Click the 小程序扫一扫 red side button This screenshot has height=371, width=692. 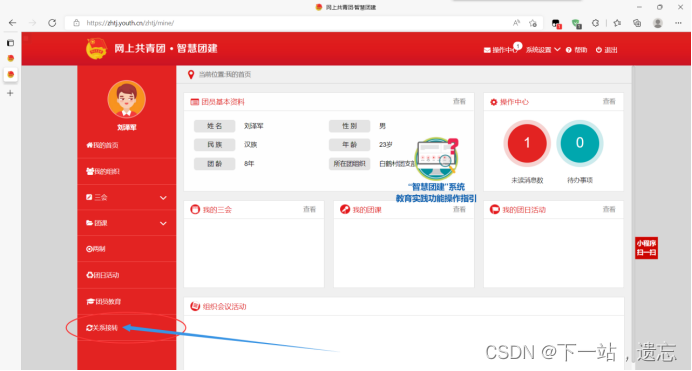[647, 248]
